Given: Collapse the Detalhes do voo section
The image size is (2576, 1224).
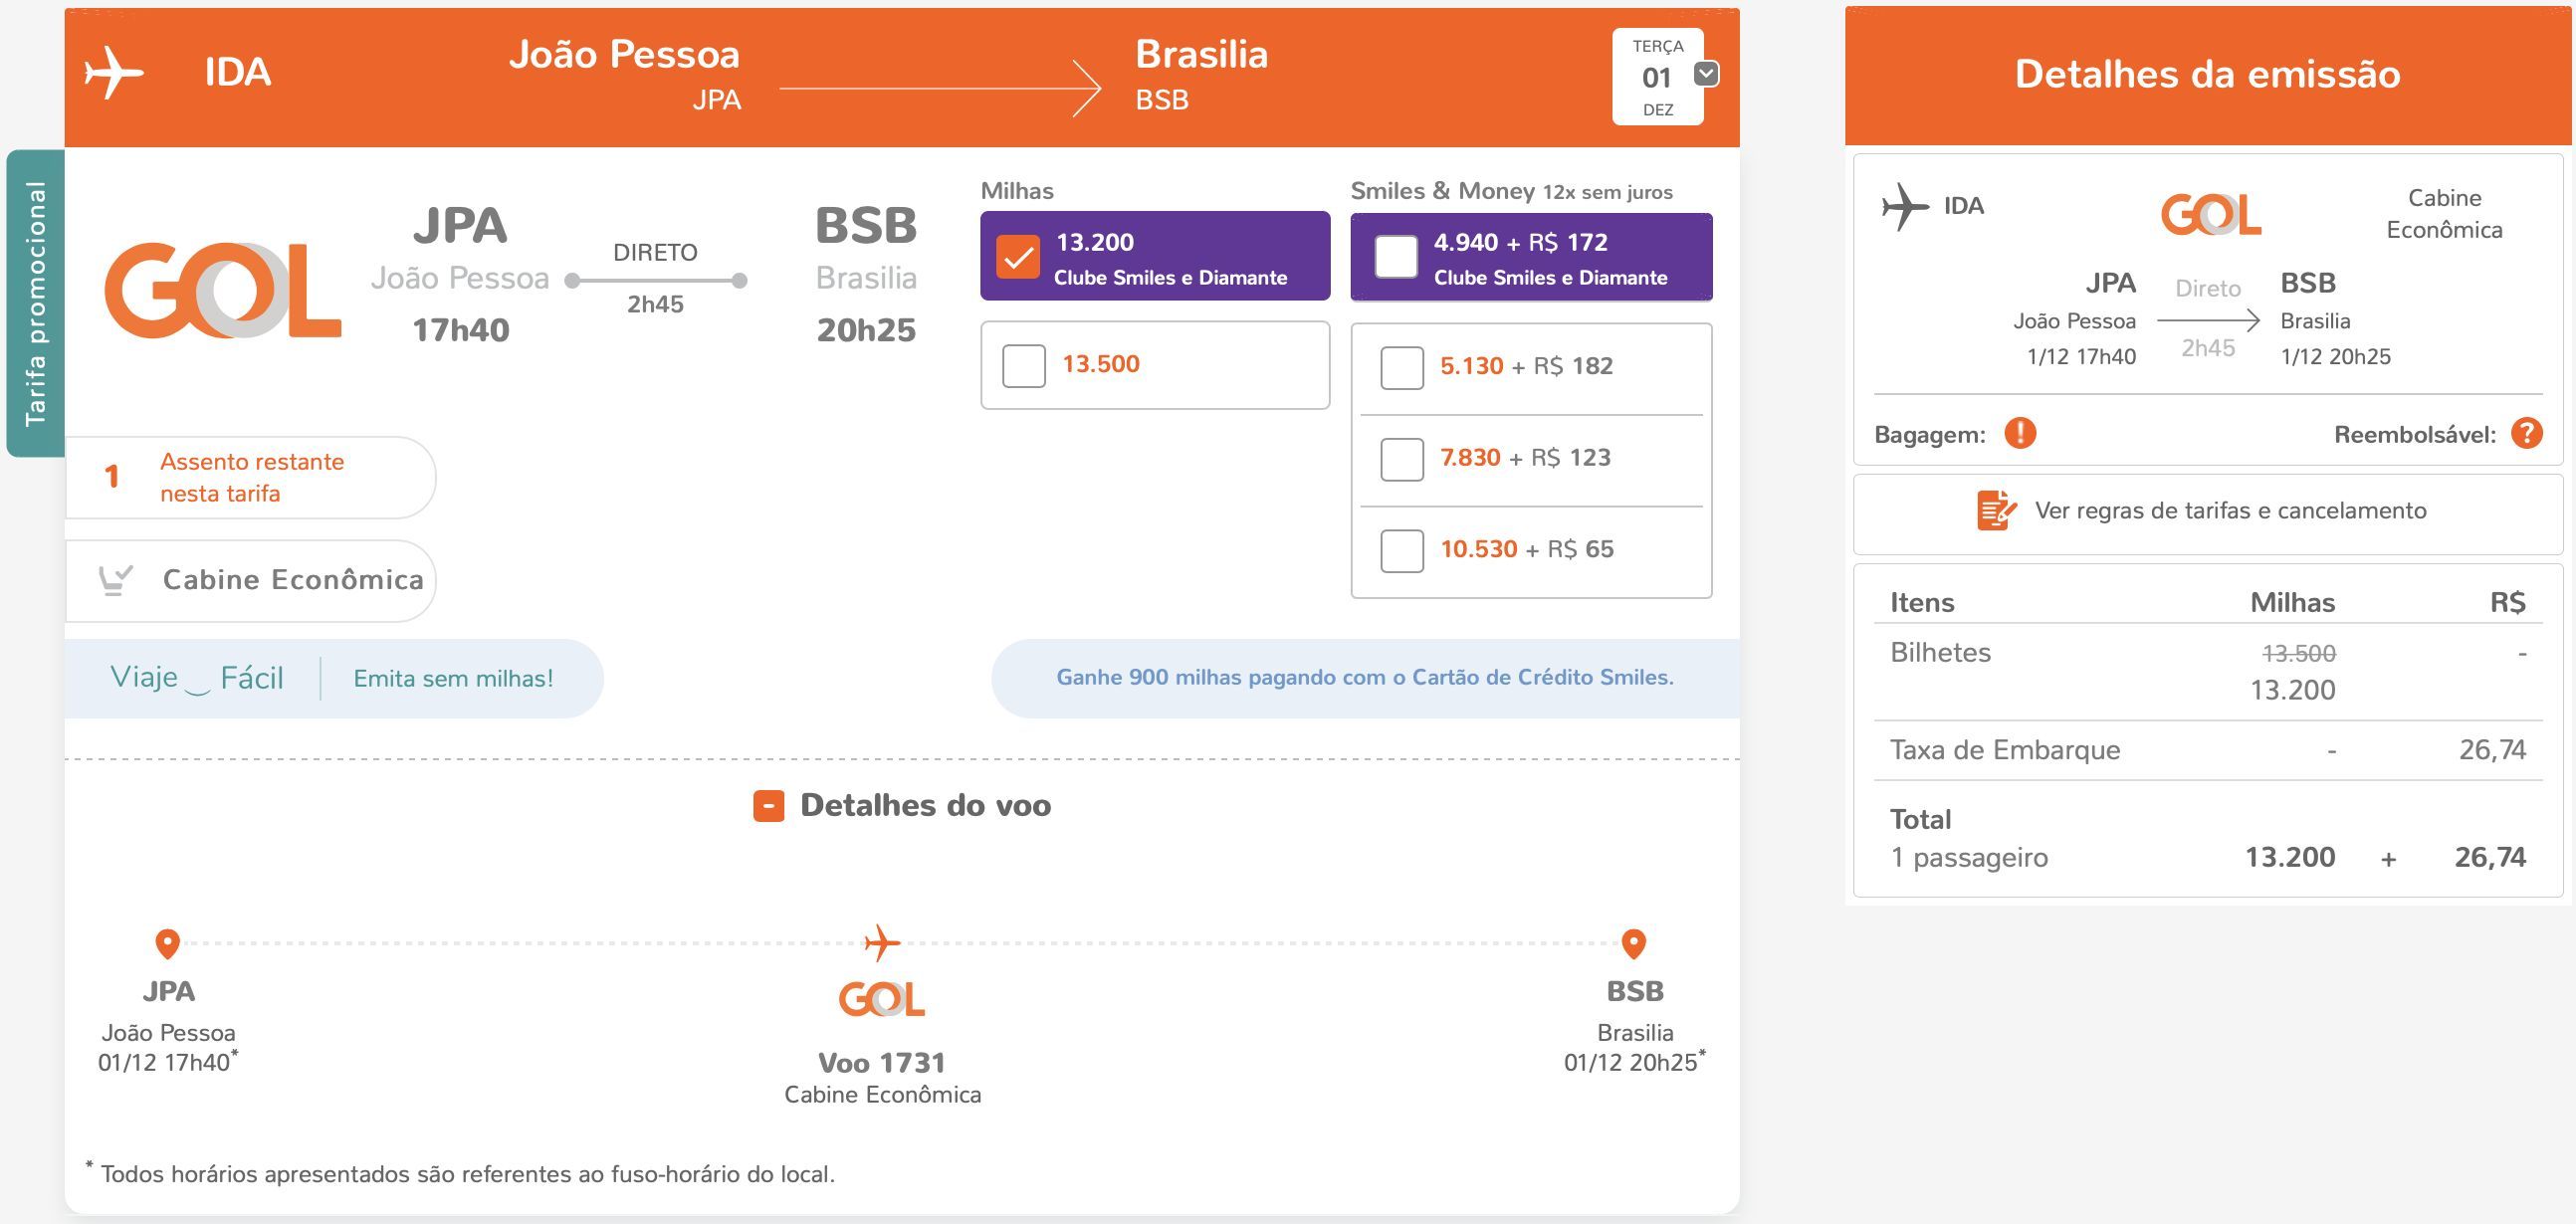Looking at the screenshot, I should (768, 806).
